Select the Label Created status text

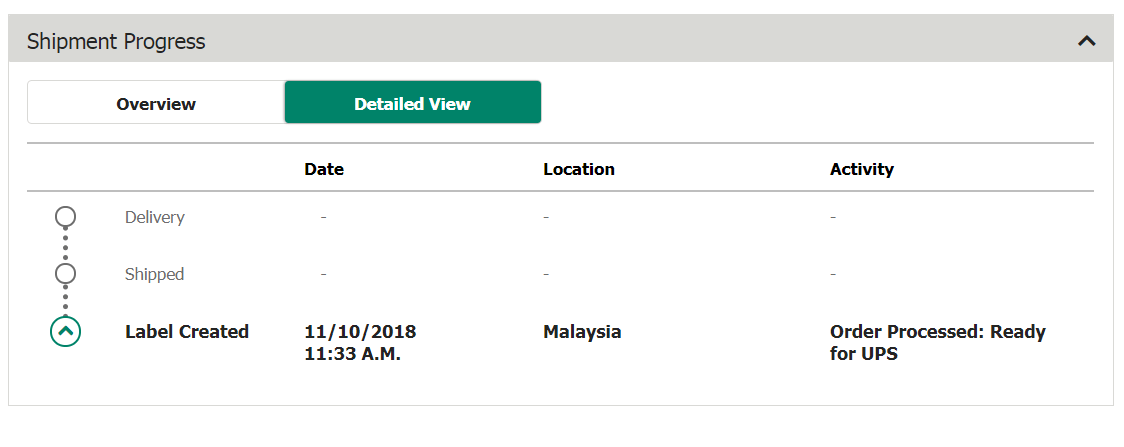click(x=187, y=332)
